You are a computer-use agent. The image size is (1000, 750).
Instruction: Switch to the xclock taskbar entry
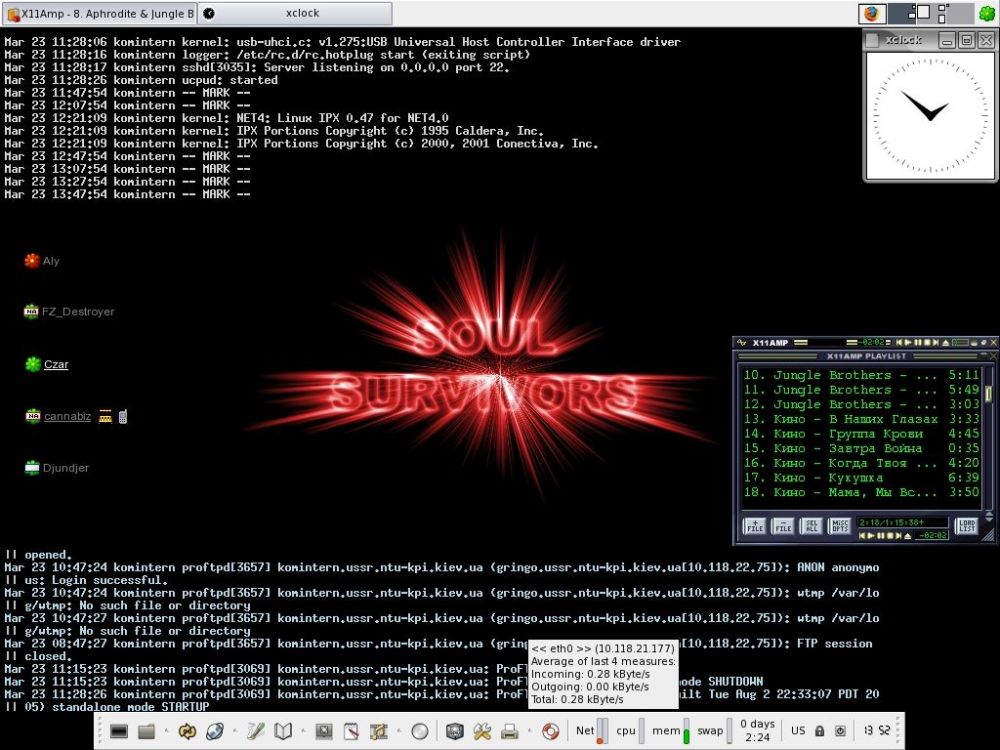(295, 13)
